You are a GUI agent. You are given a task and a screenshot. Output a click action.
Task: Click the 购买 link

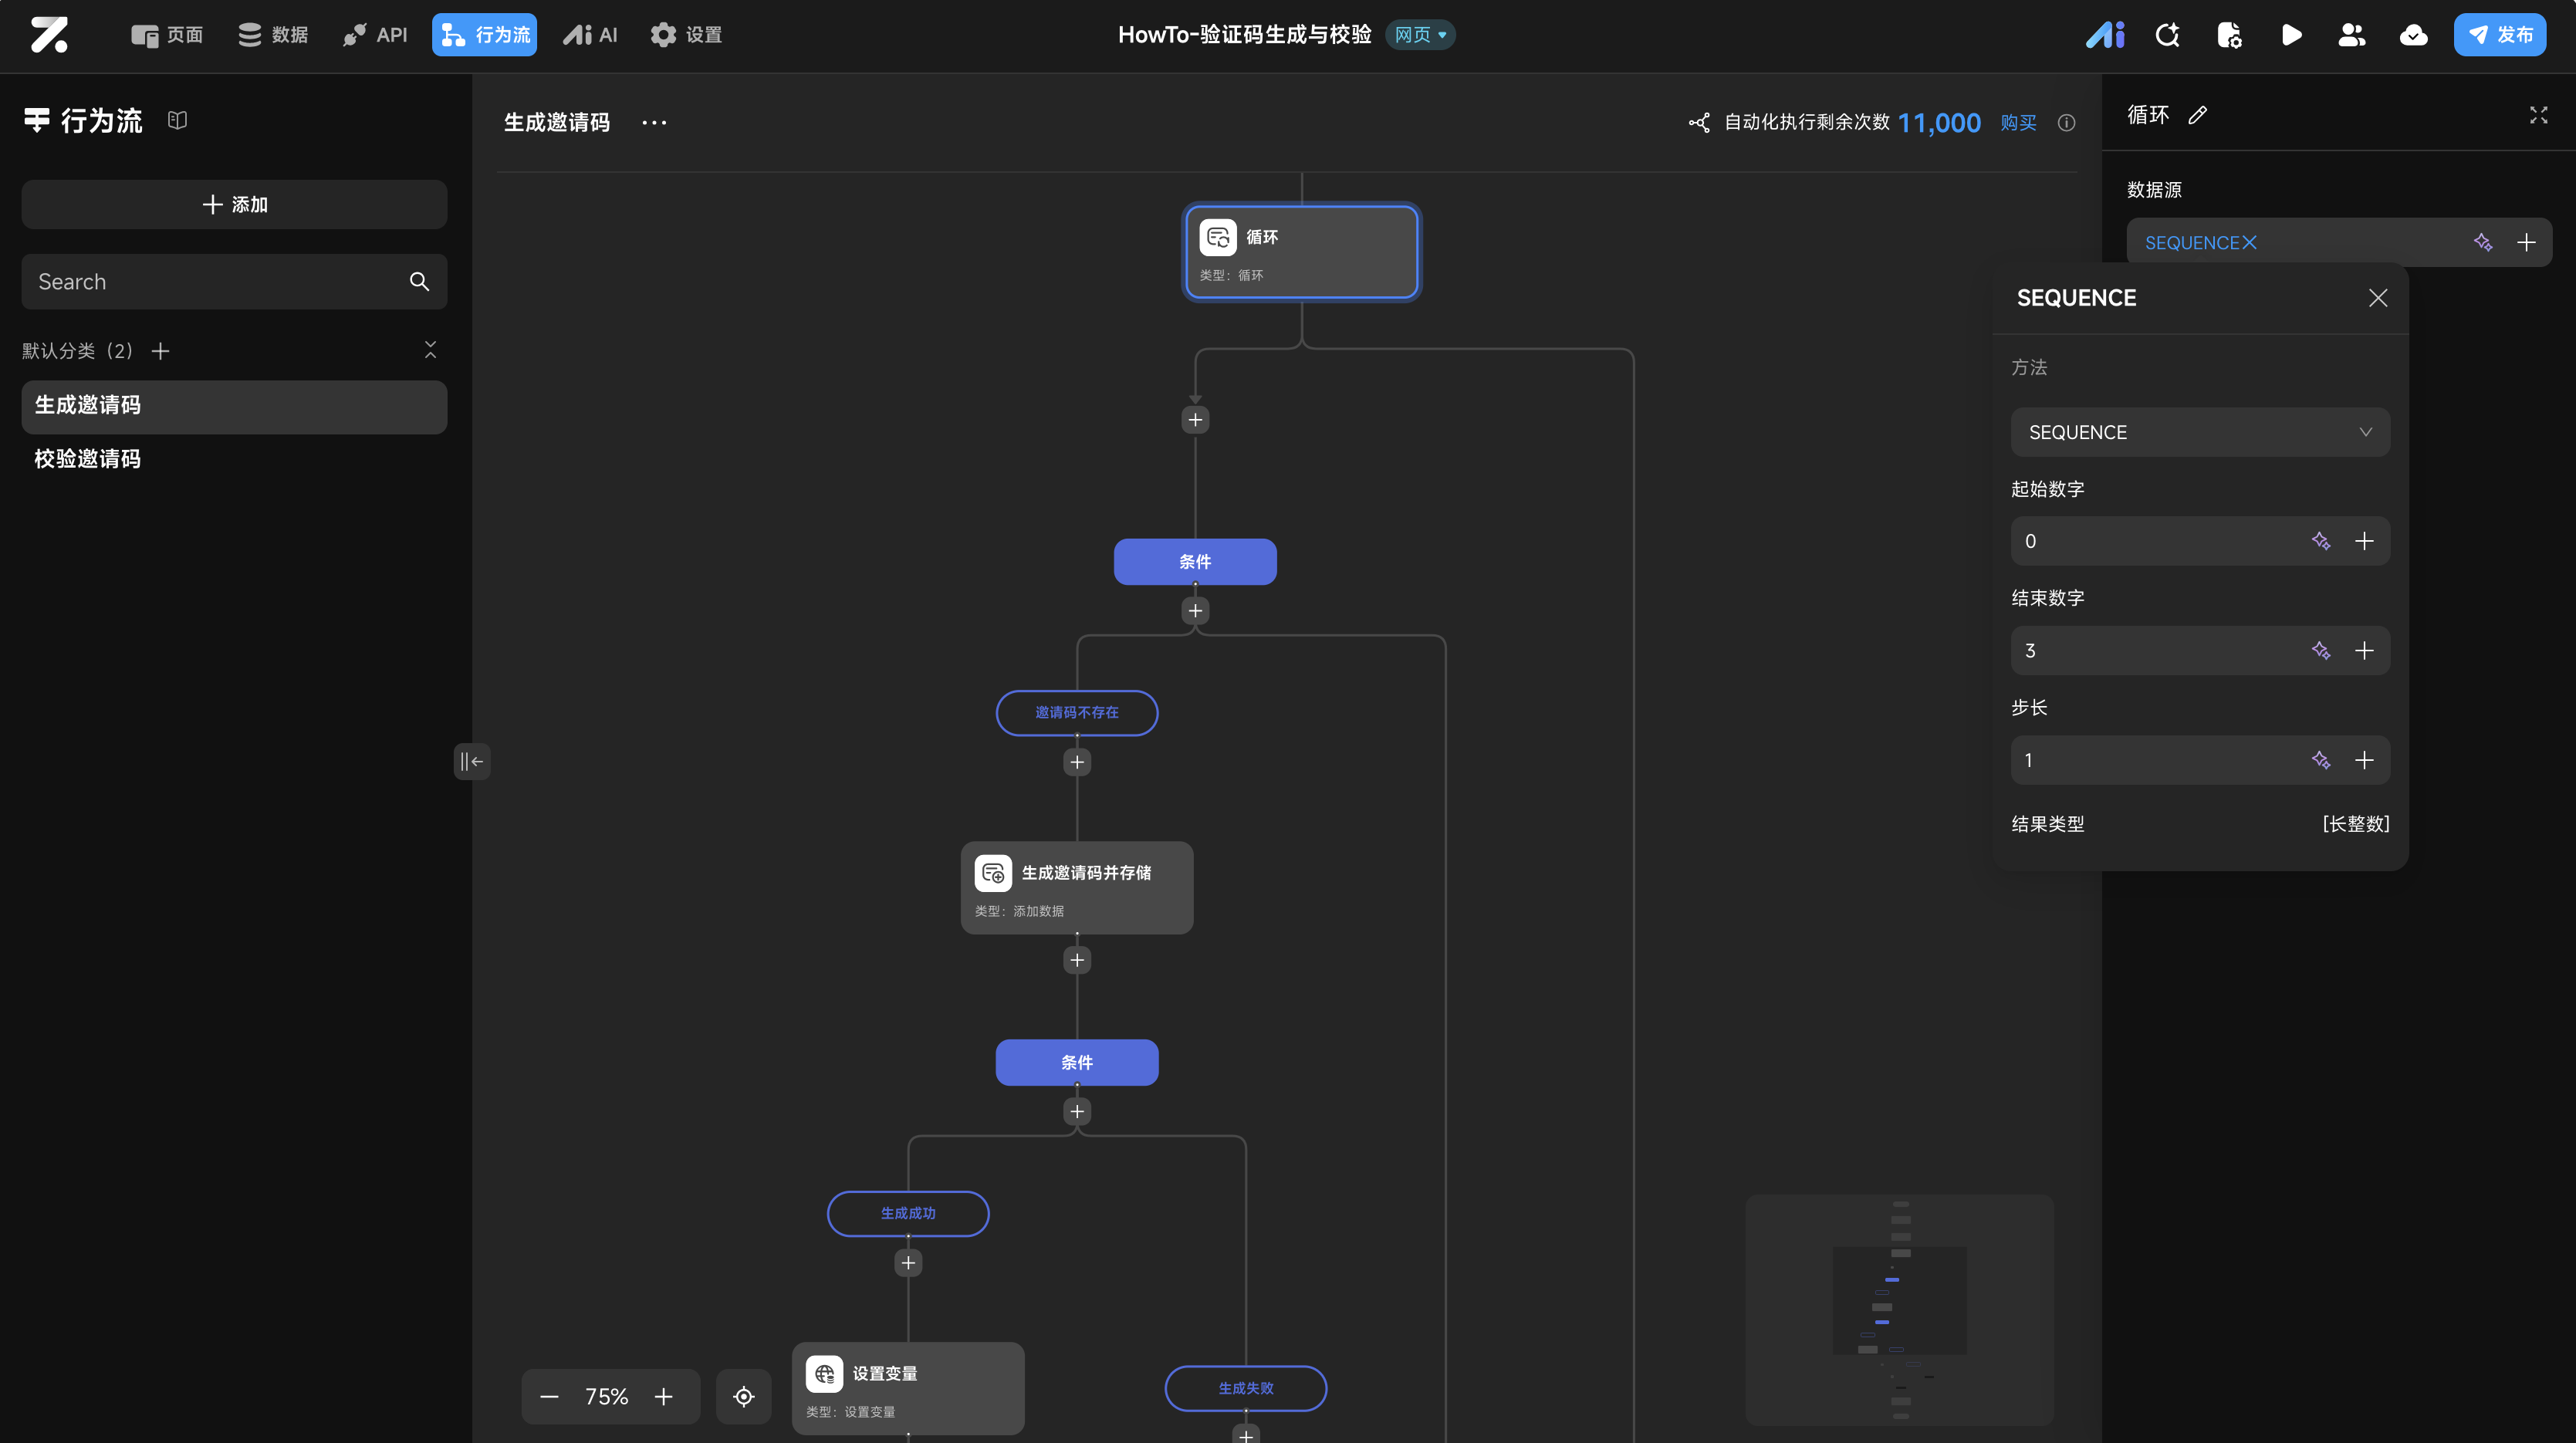point(2018,122)
